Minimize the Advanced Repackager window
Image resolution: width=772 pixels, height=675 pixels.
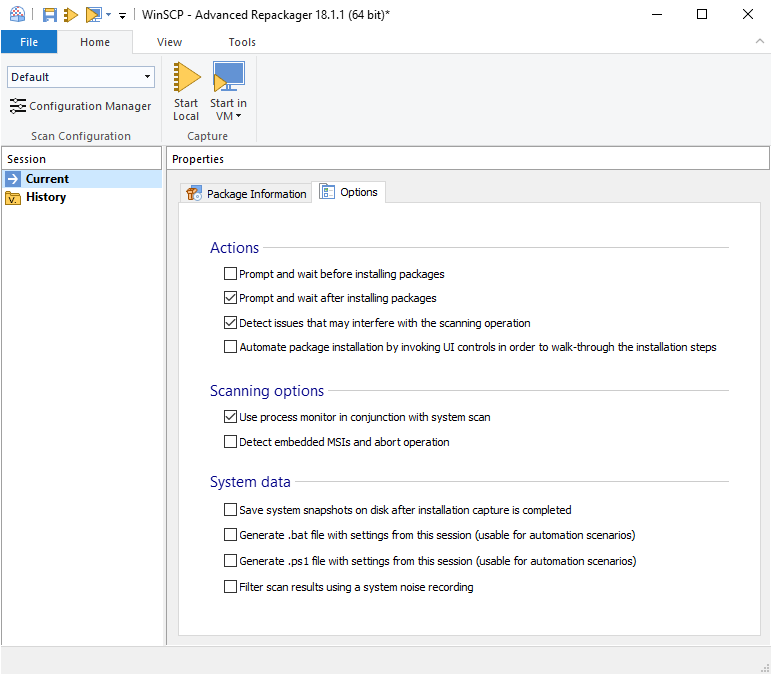(x=657, y=14)
